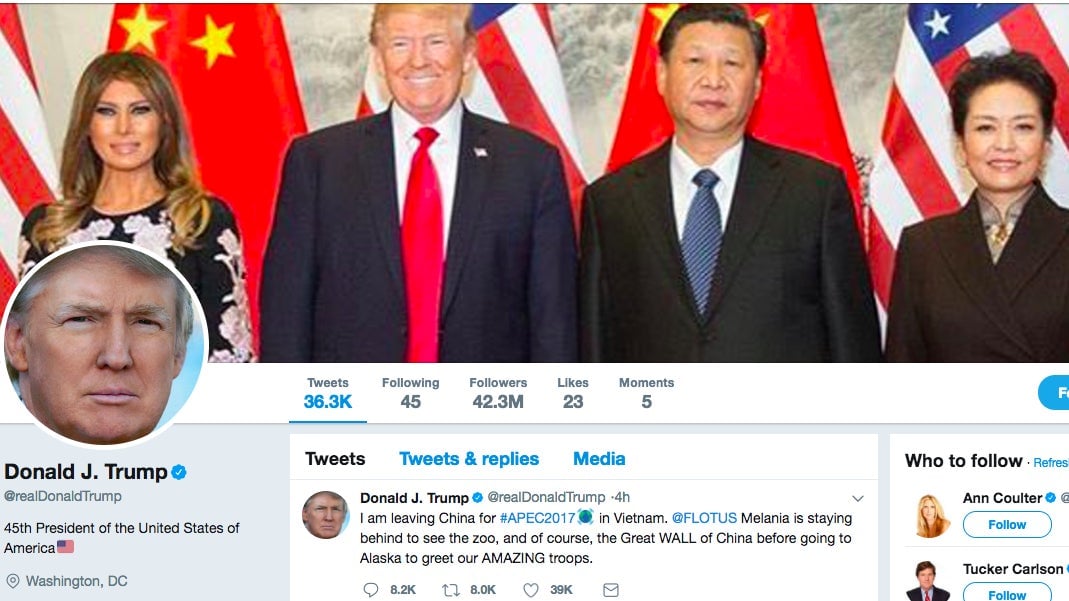Open the Following 45 list

pyautogui.click(x=410, y=392)
